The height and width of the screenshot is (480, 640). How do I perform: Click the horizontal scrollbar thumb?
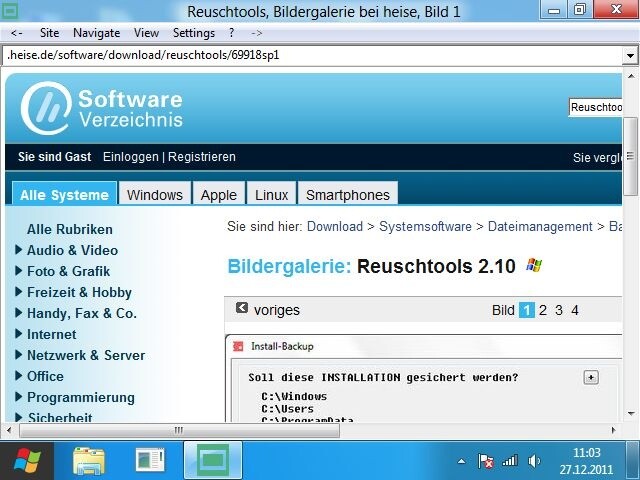[x=179, y=430]
